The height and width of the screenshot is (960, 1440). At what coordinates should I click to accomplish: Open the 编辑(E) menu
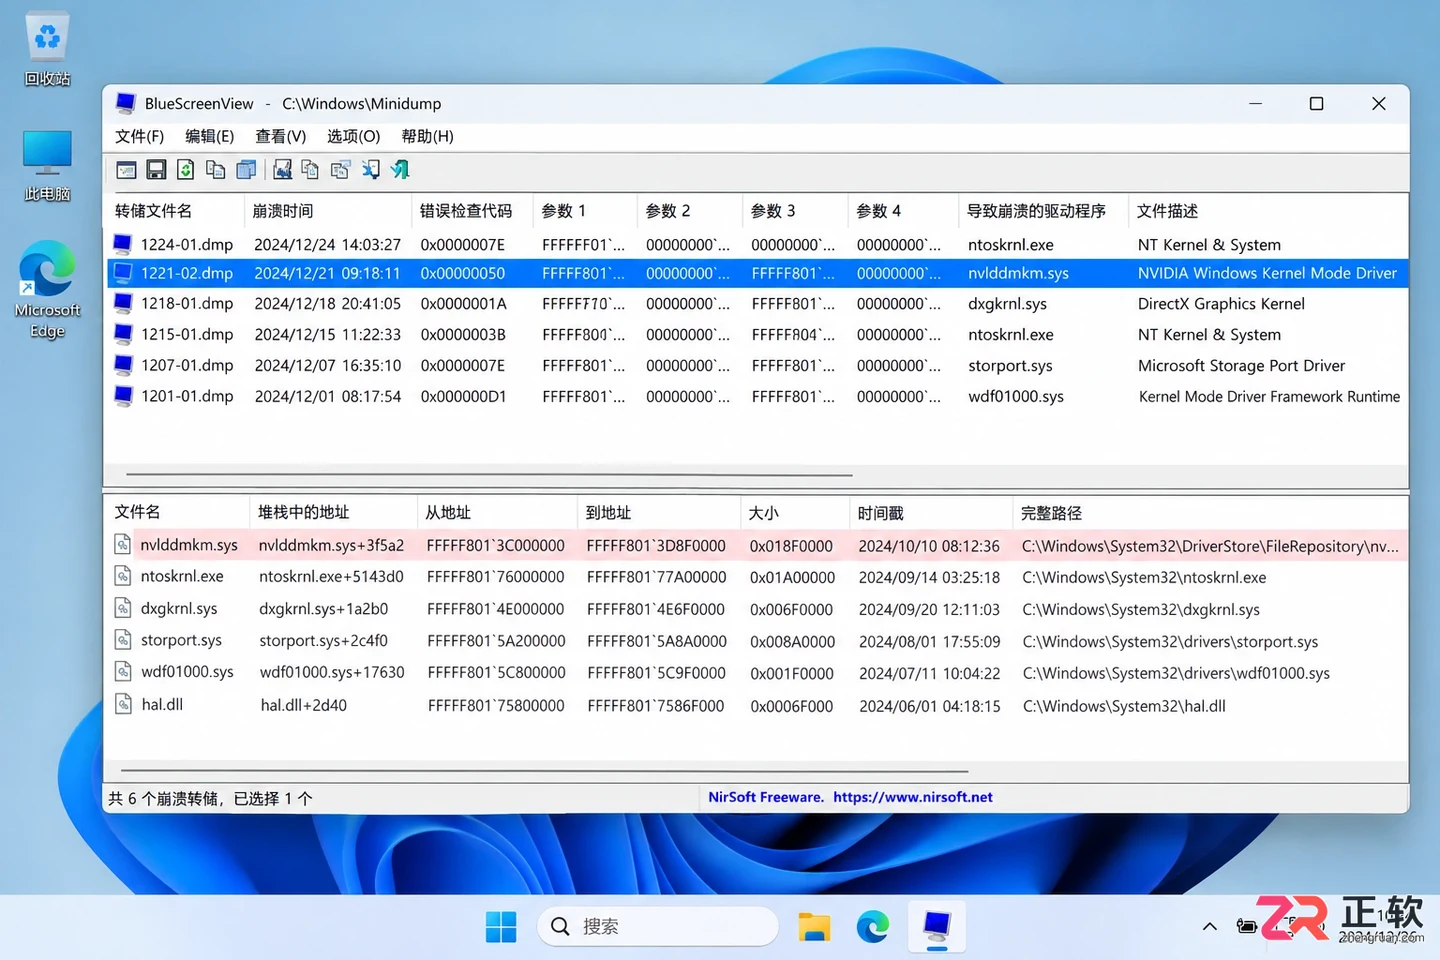point(209,136)
